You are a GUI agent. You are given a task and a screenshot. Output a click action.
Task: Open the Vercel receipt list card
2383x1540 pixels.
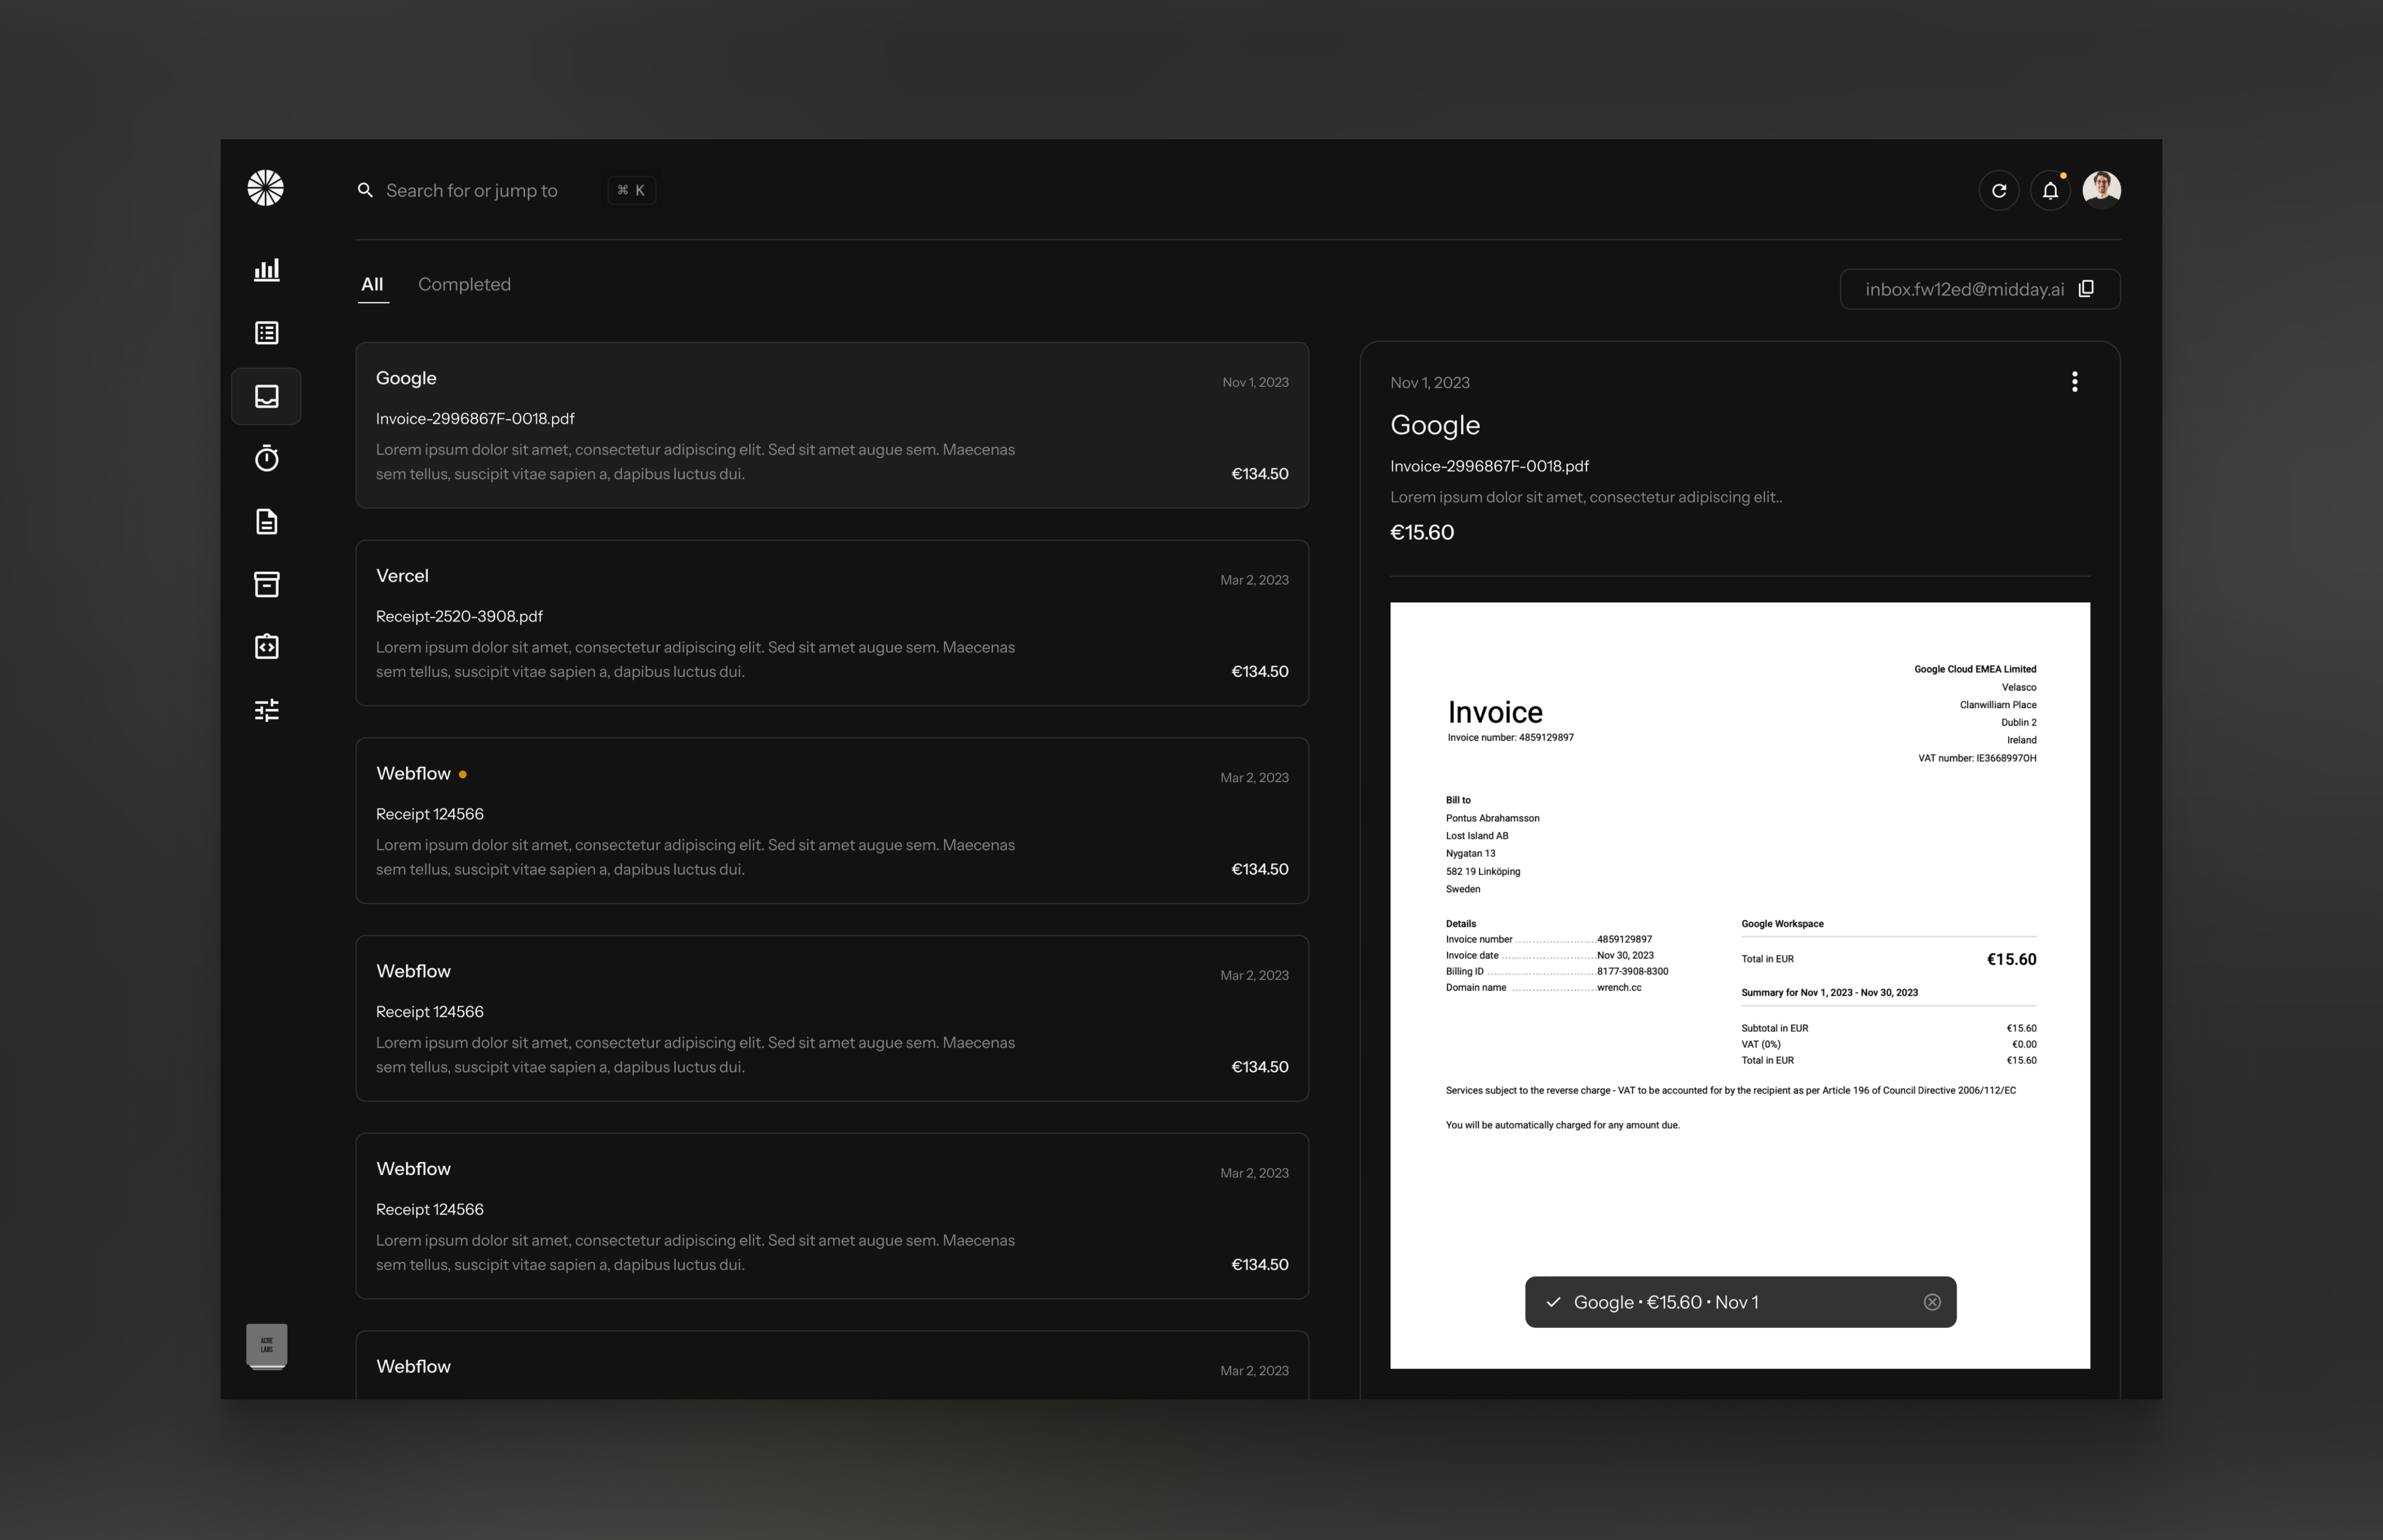[832, 623]
